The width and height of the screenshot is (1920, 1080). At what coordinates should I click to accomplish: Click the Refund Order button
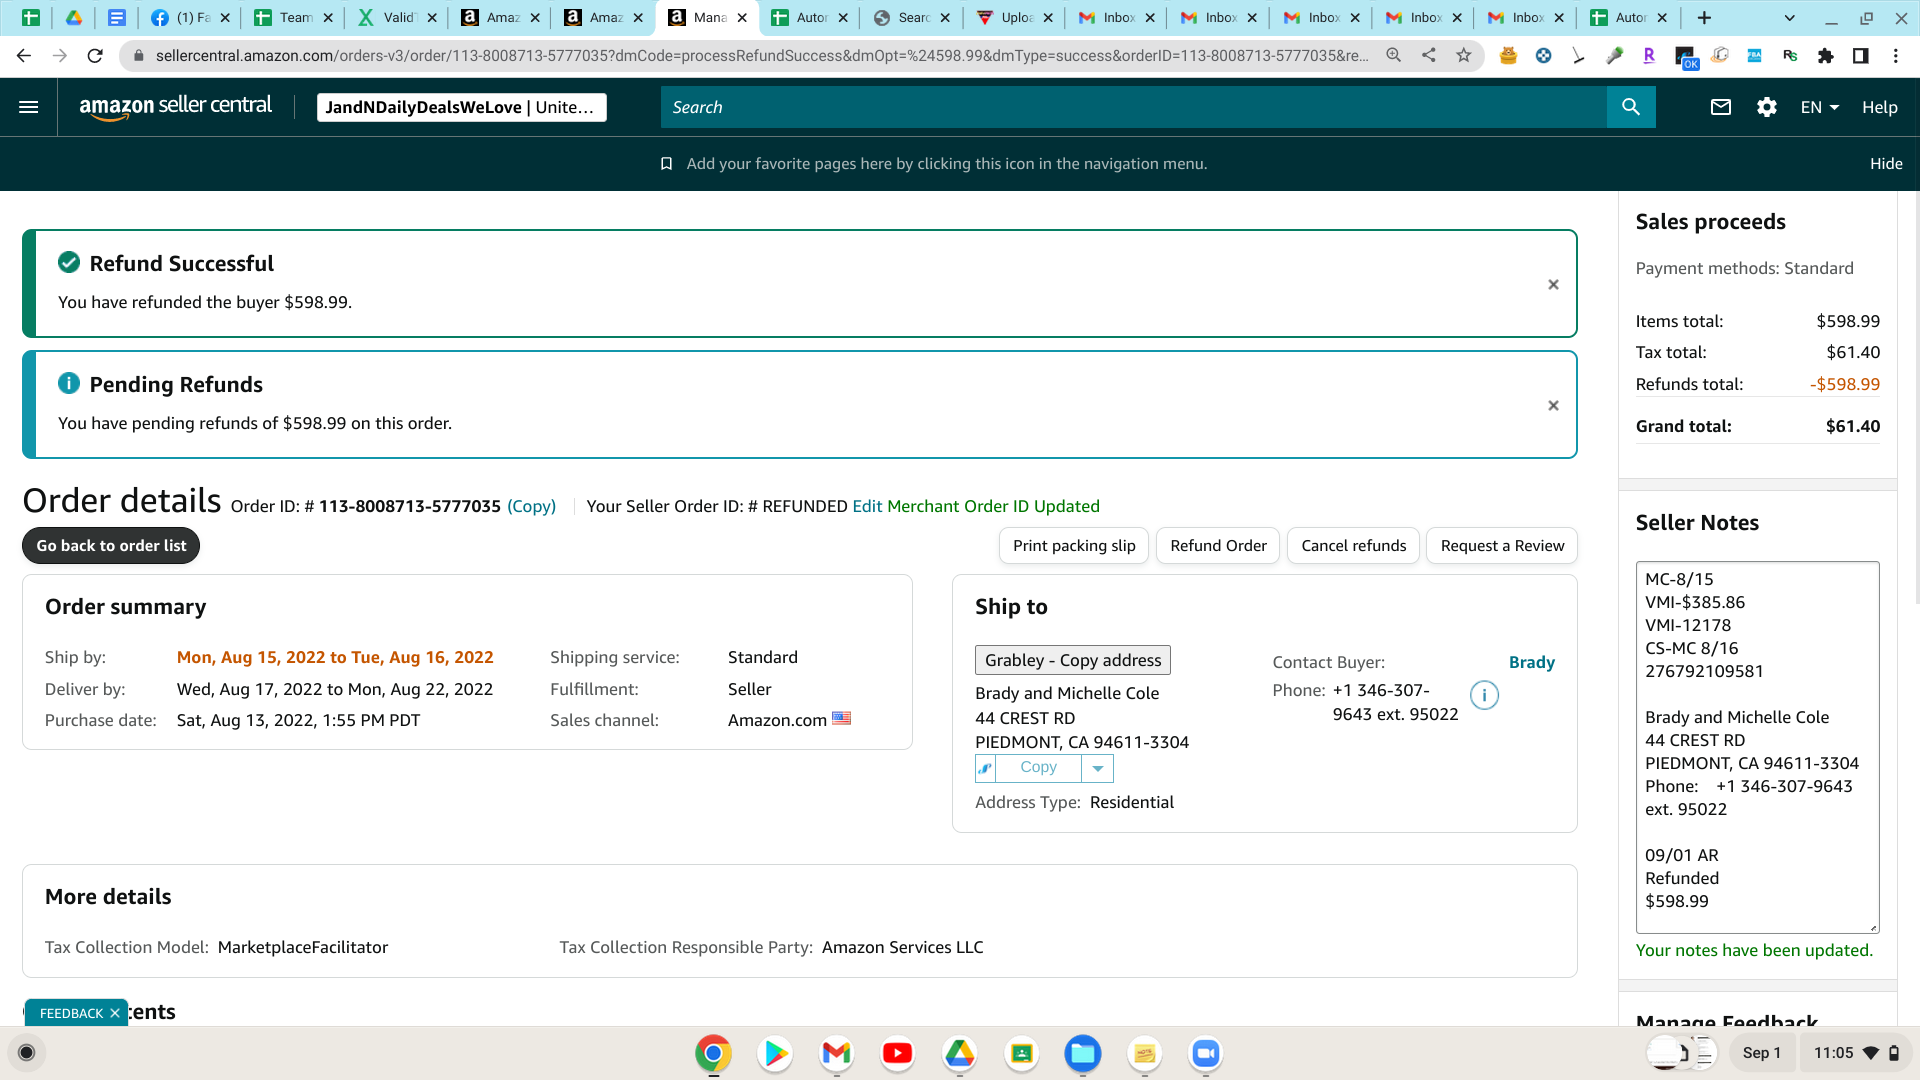(1218, 546)
